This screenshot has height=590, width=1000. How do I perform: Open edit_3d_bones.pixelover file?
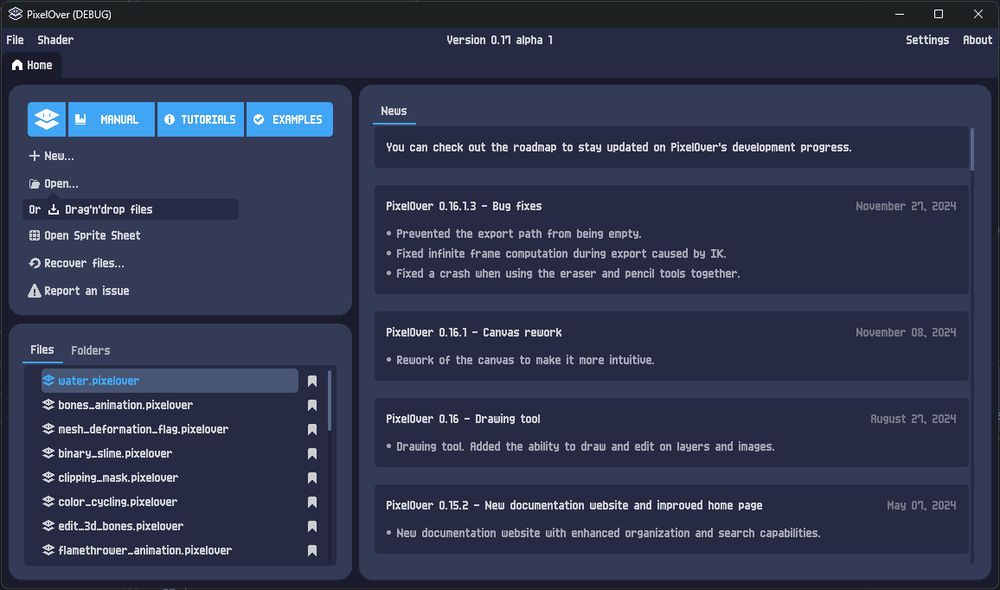(170, 526)
